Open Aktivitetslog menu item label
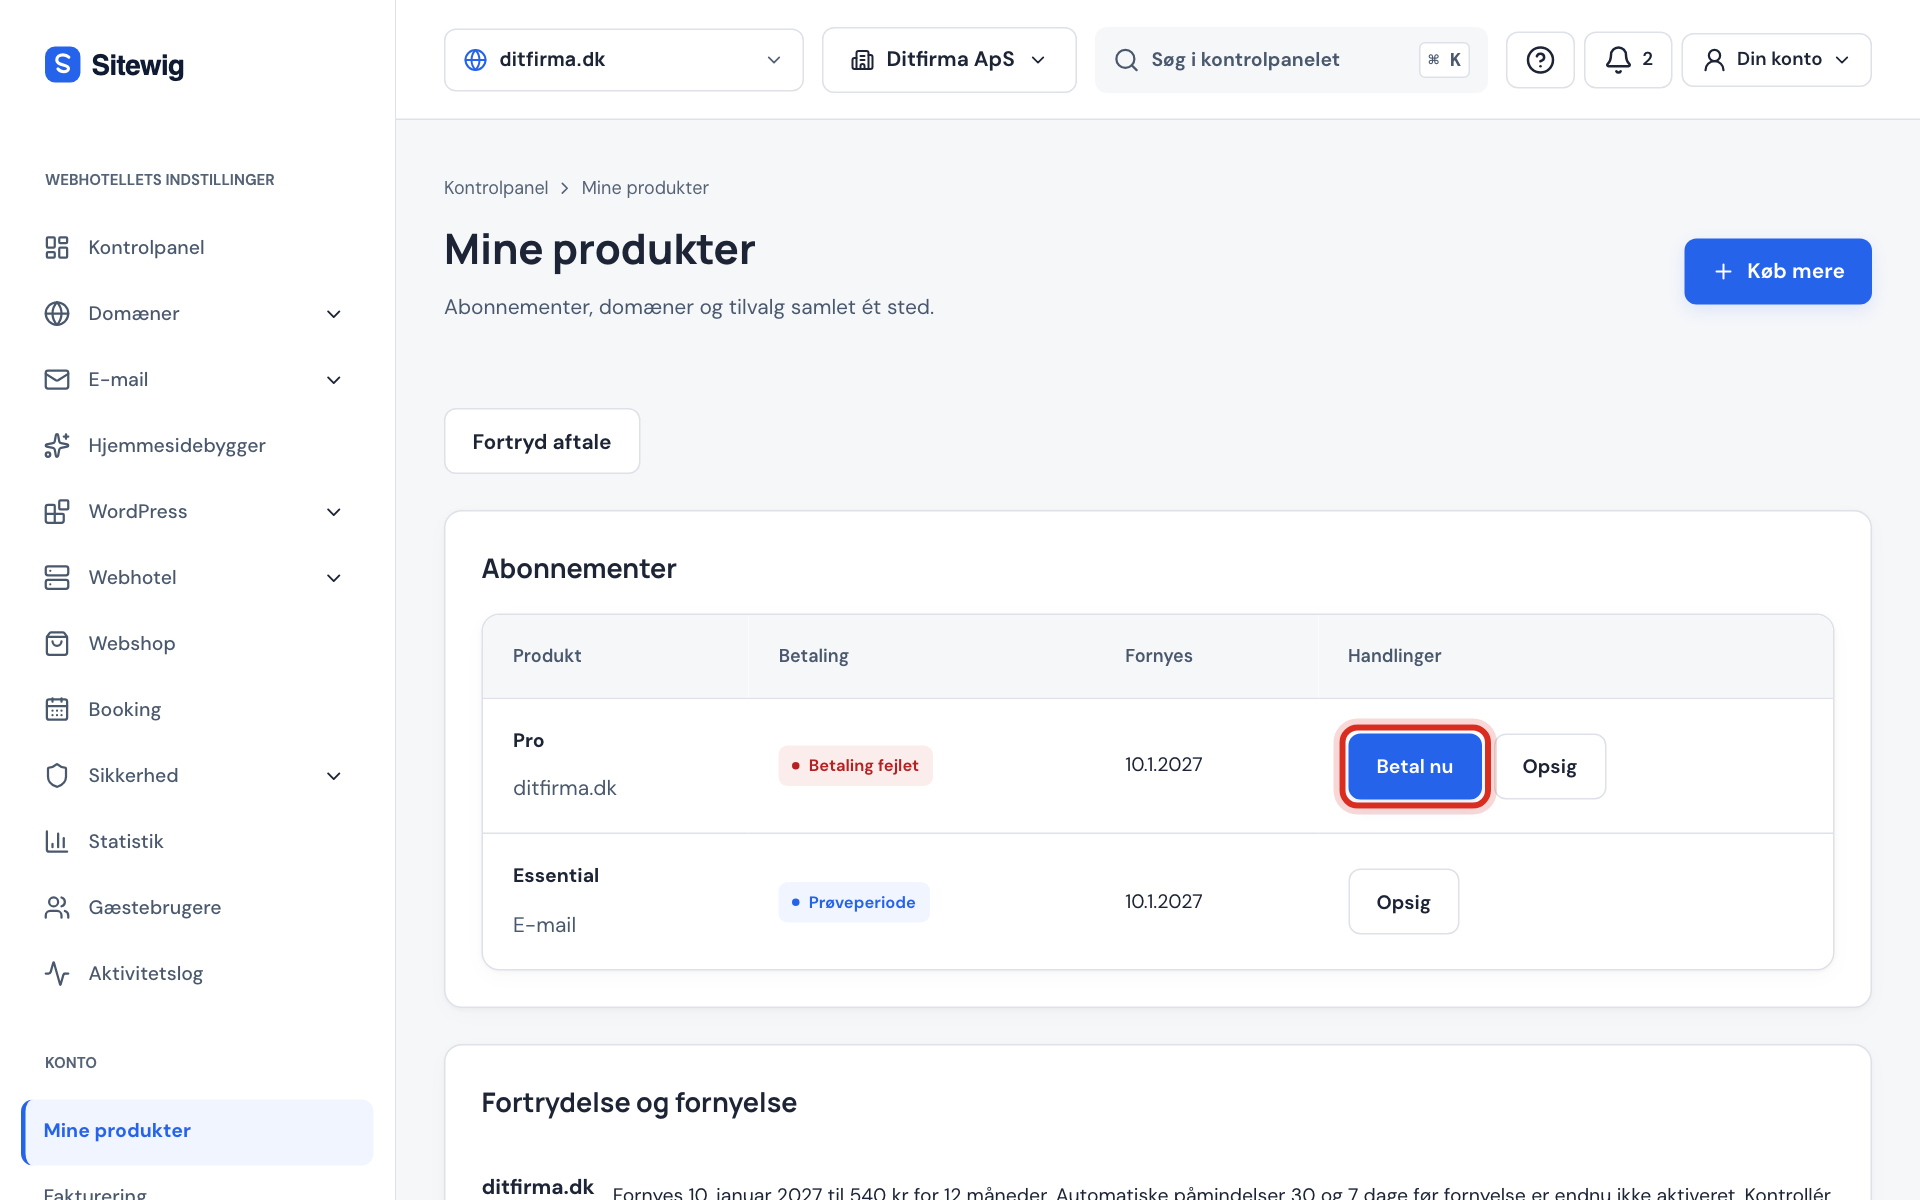Screen dimensions: 1920x1200 [146, 973]
